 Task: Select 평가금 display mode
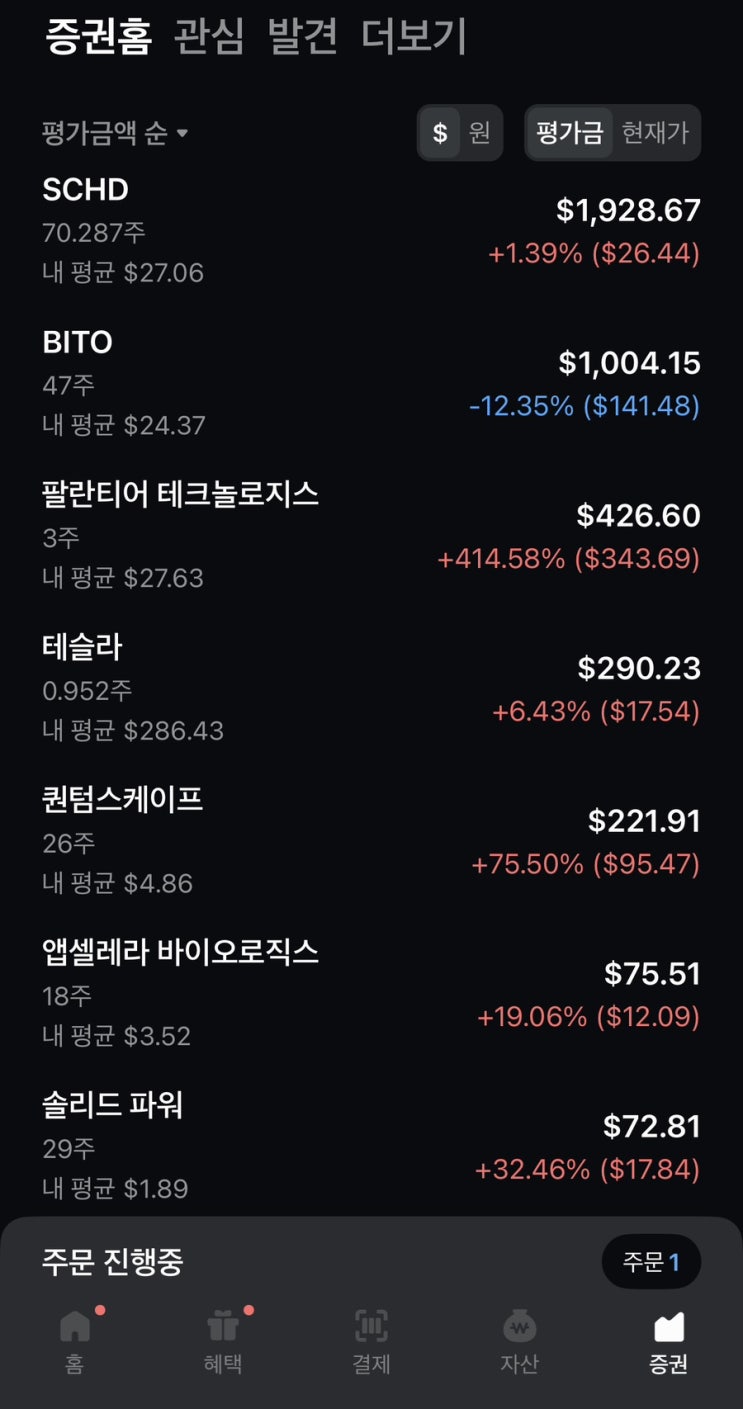tap(569, 133)
